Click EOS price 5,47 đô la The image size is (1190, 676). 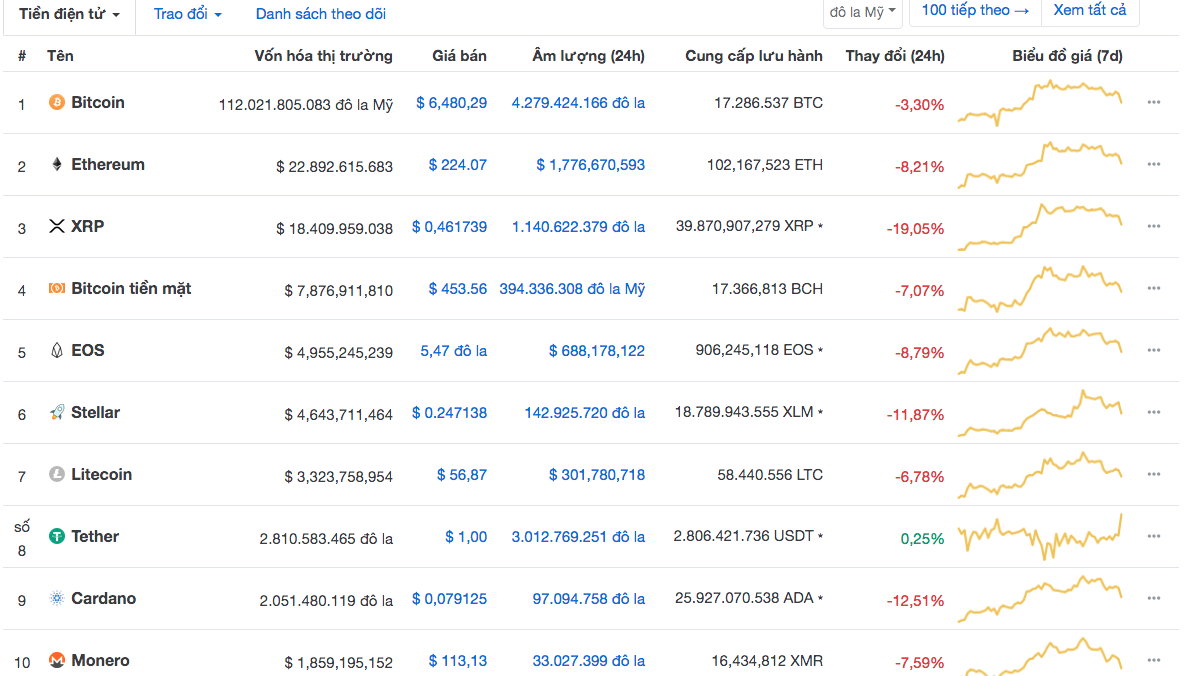(454, 351)
